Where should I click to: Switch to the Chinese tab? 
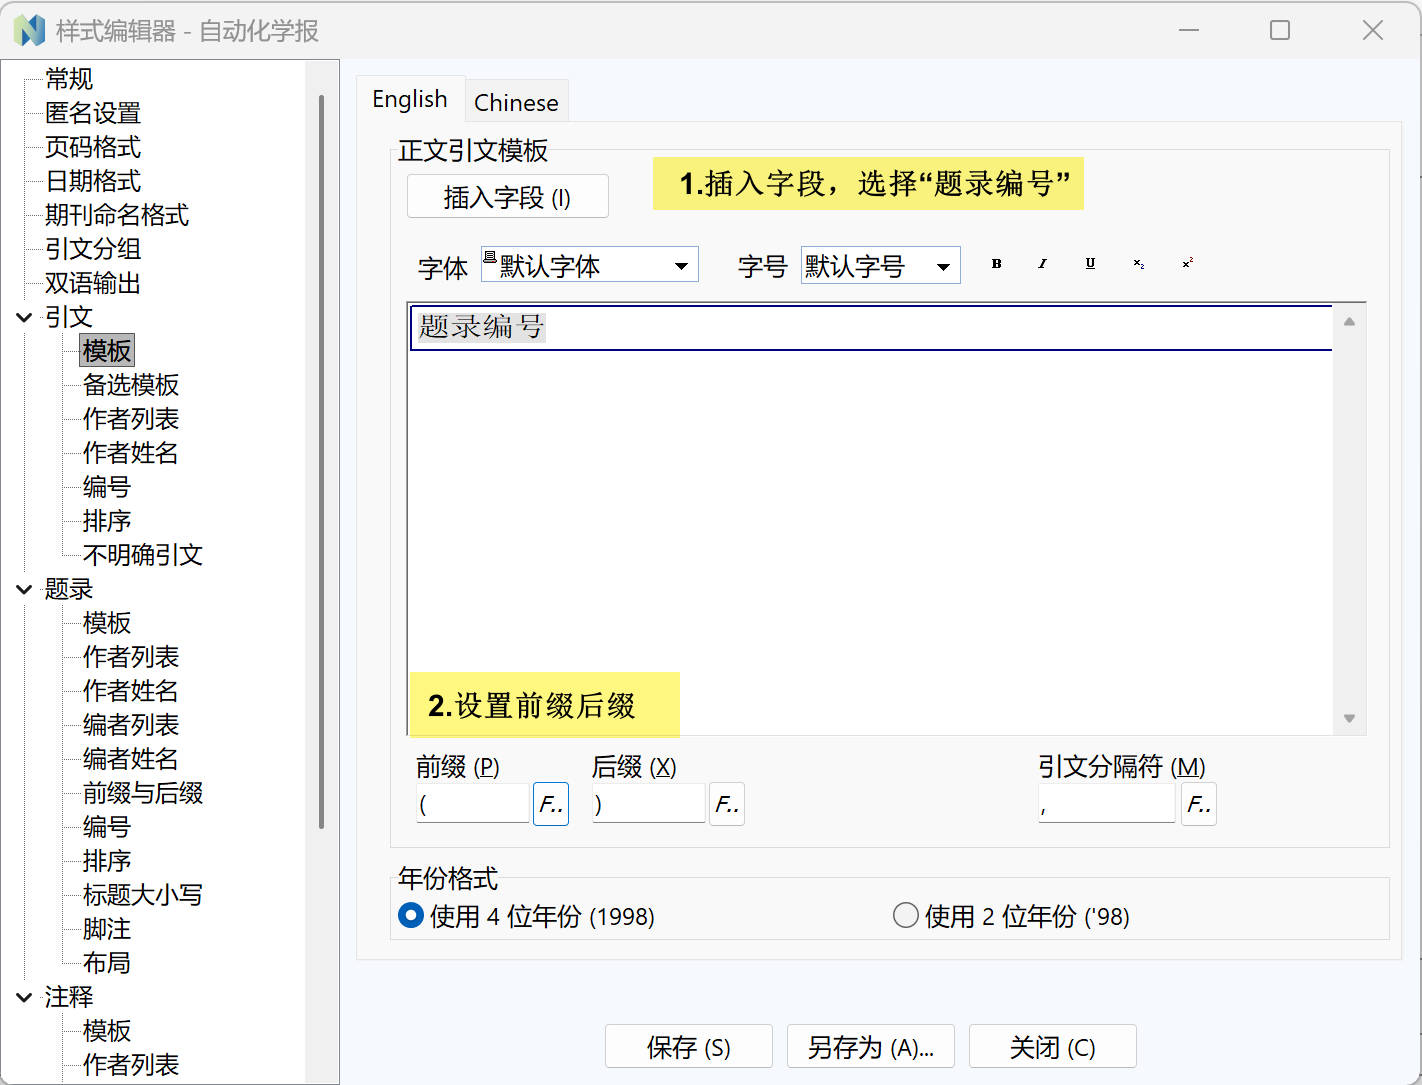coord(516,101)
